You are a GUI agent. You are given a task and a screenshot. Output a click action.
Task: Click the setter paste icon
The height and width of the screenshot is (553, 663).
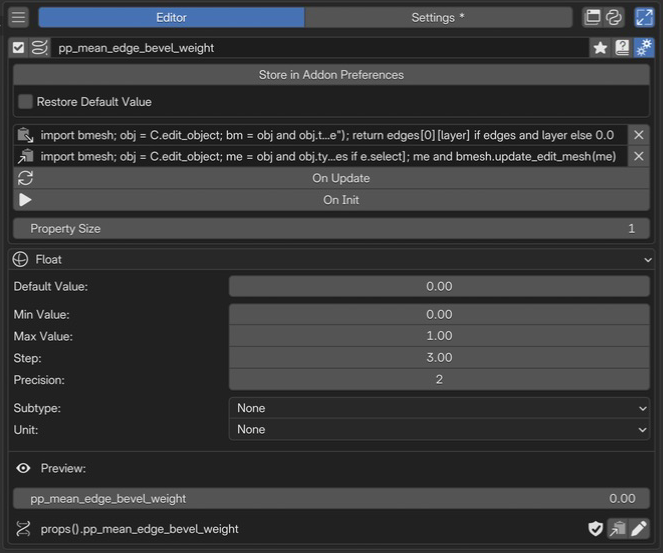[25, 156]
